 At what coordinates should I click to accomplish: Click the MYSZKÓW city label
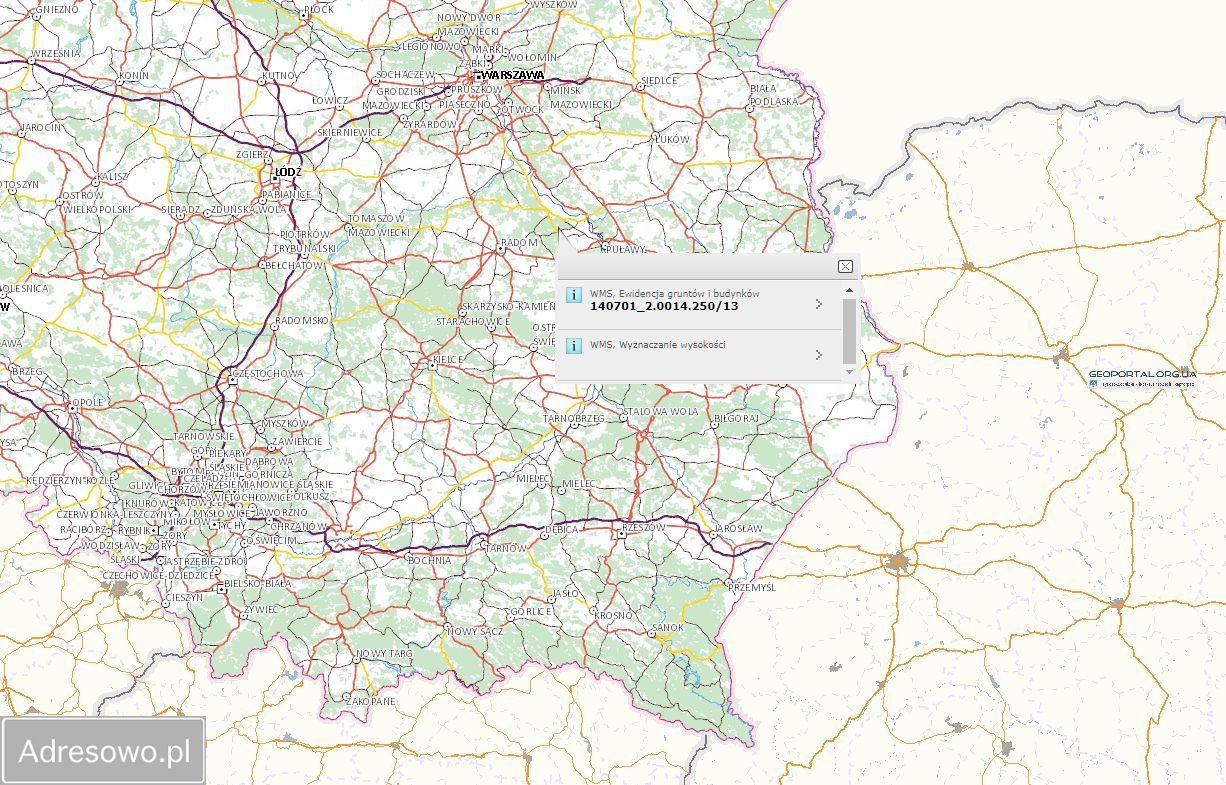click(285, 423)
